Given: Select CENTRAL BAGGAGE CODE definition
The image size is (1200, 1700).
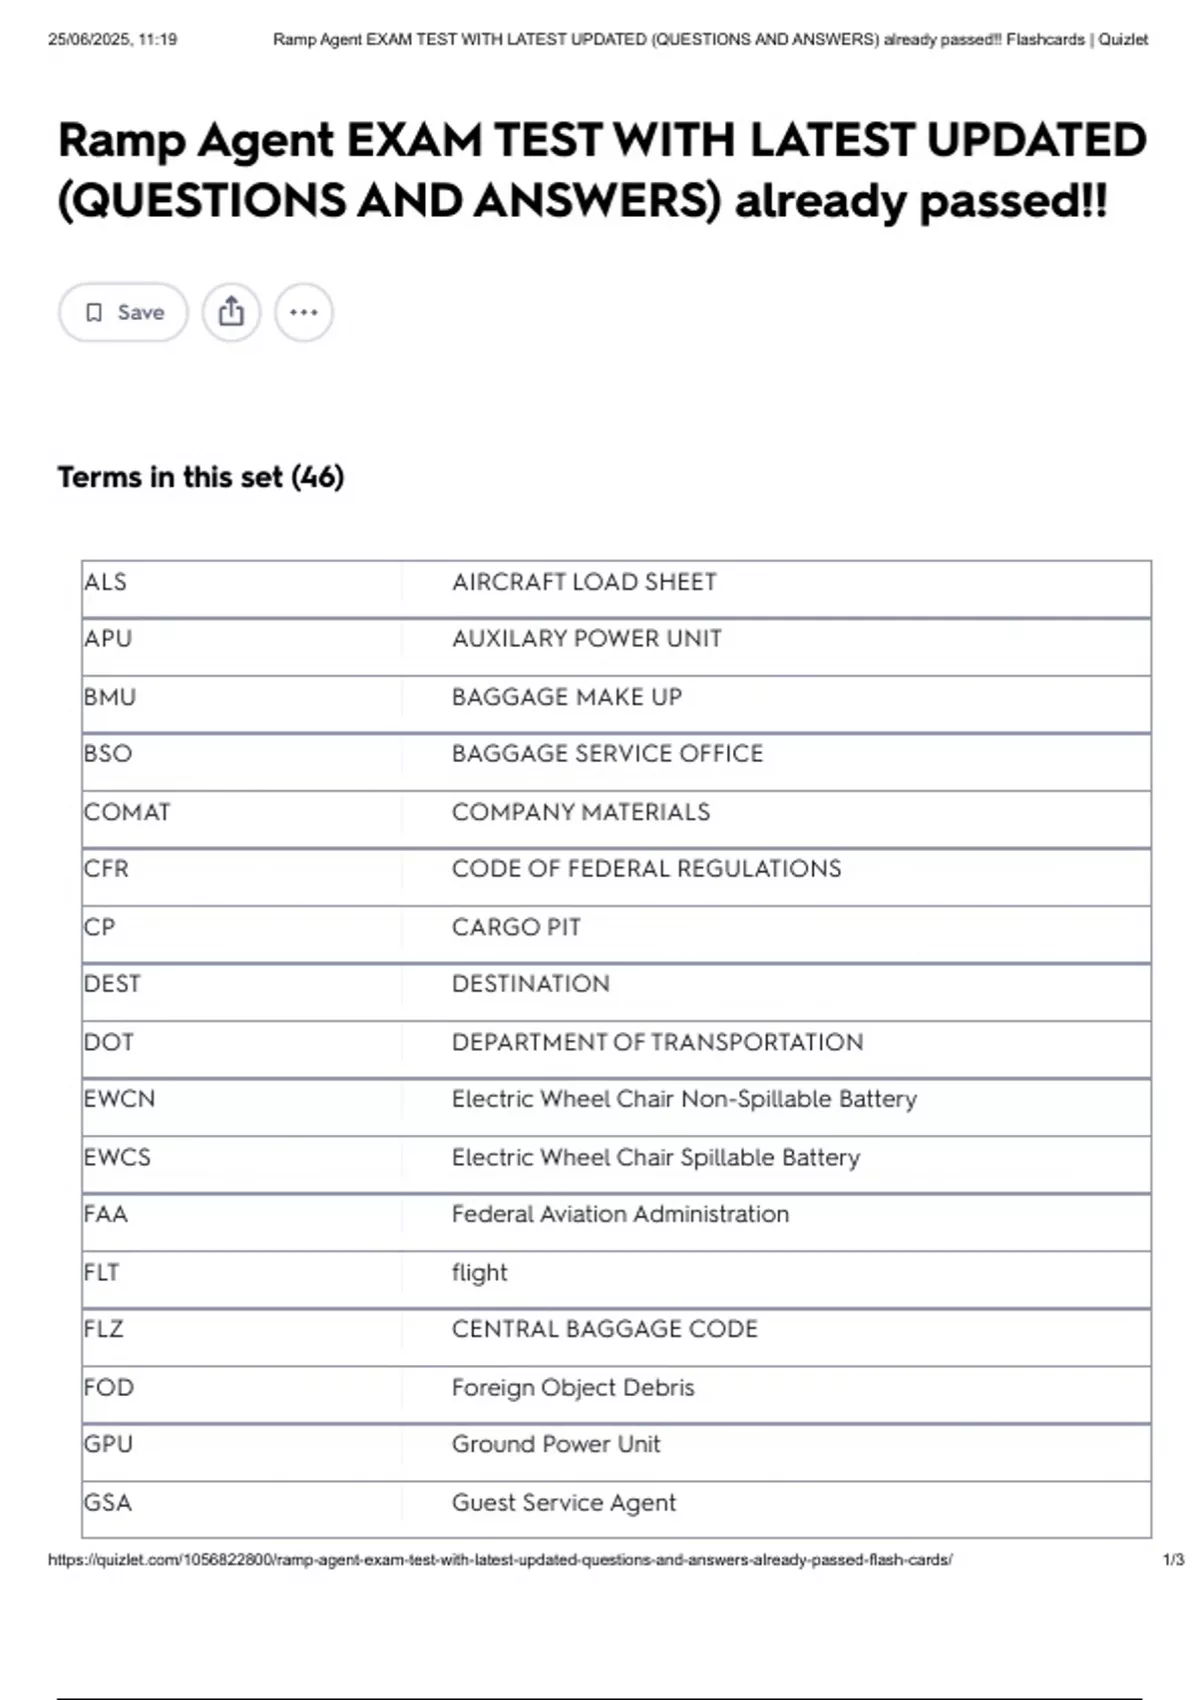Looking at the screenshot, I should click(604, 1329).
